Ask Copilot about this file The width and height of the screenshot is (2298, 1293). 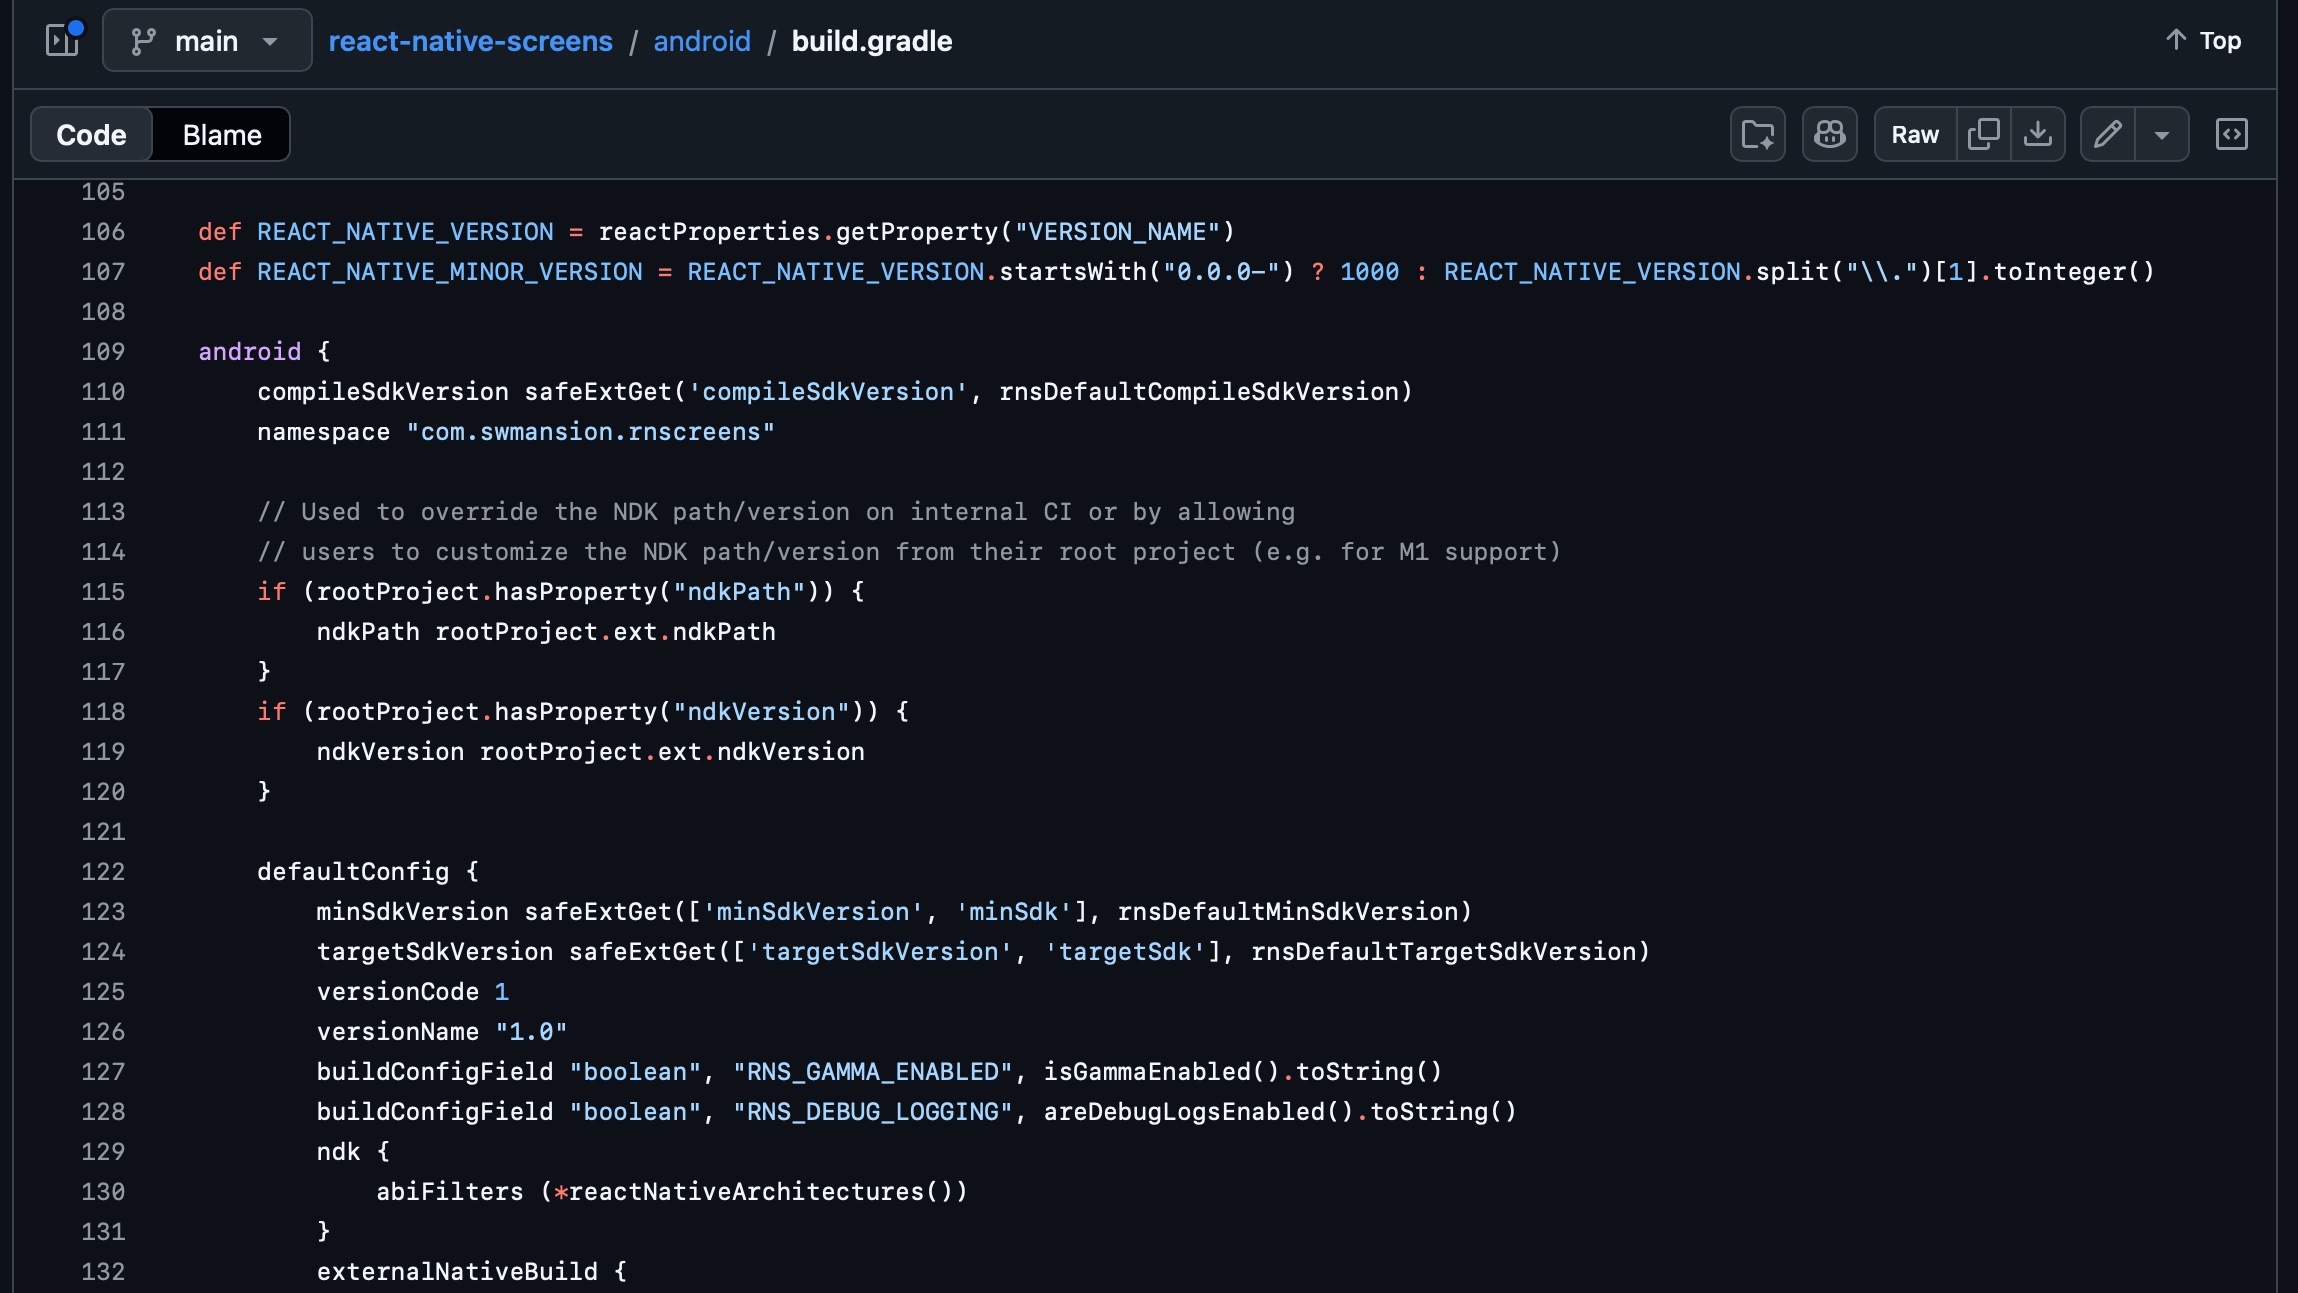[1829, 134]
